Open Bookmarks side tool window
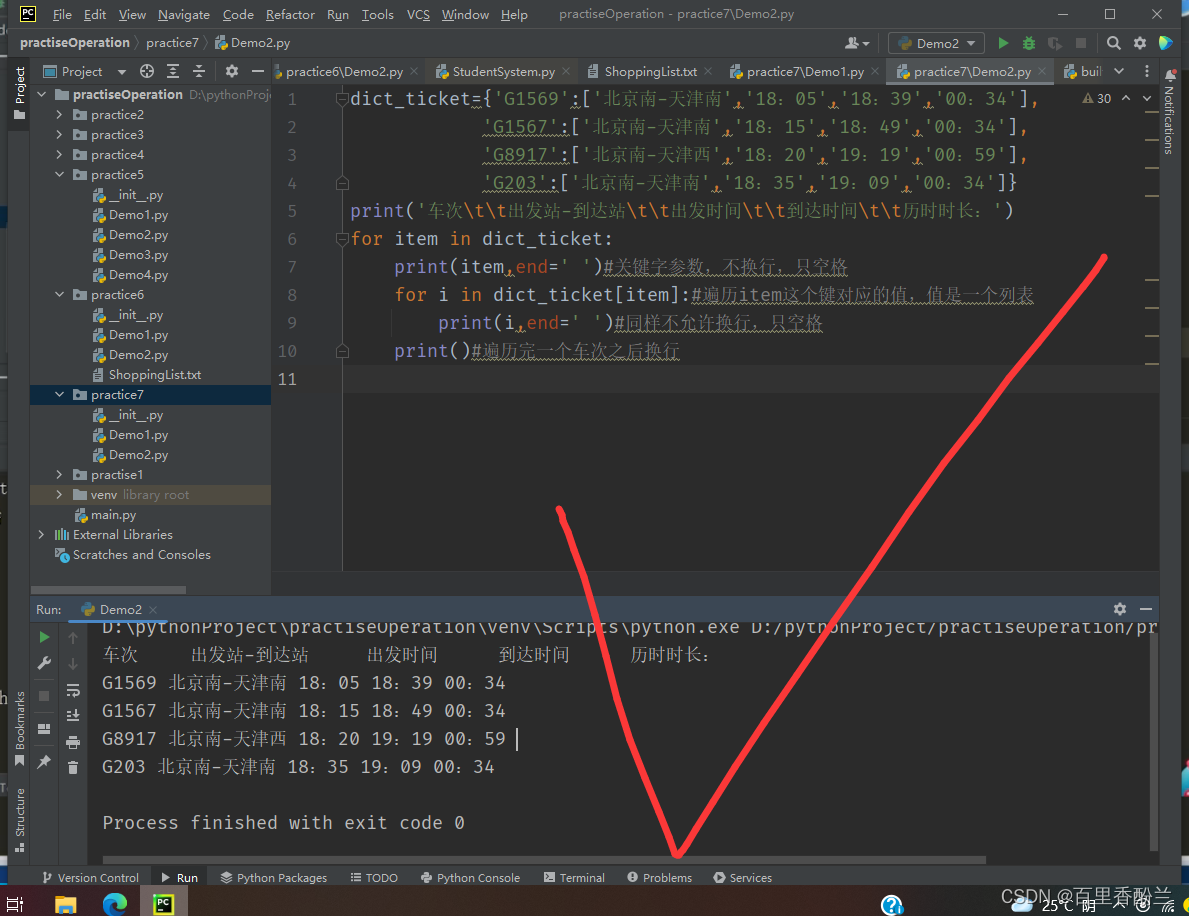 click(x=20, y=728)
